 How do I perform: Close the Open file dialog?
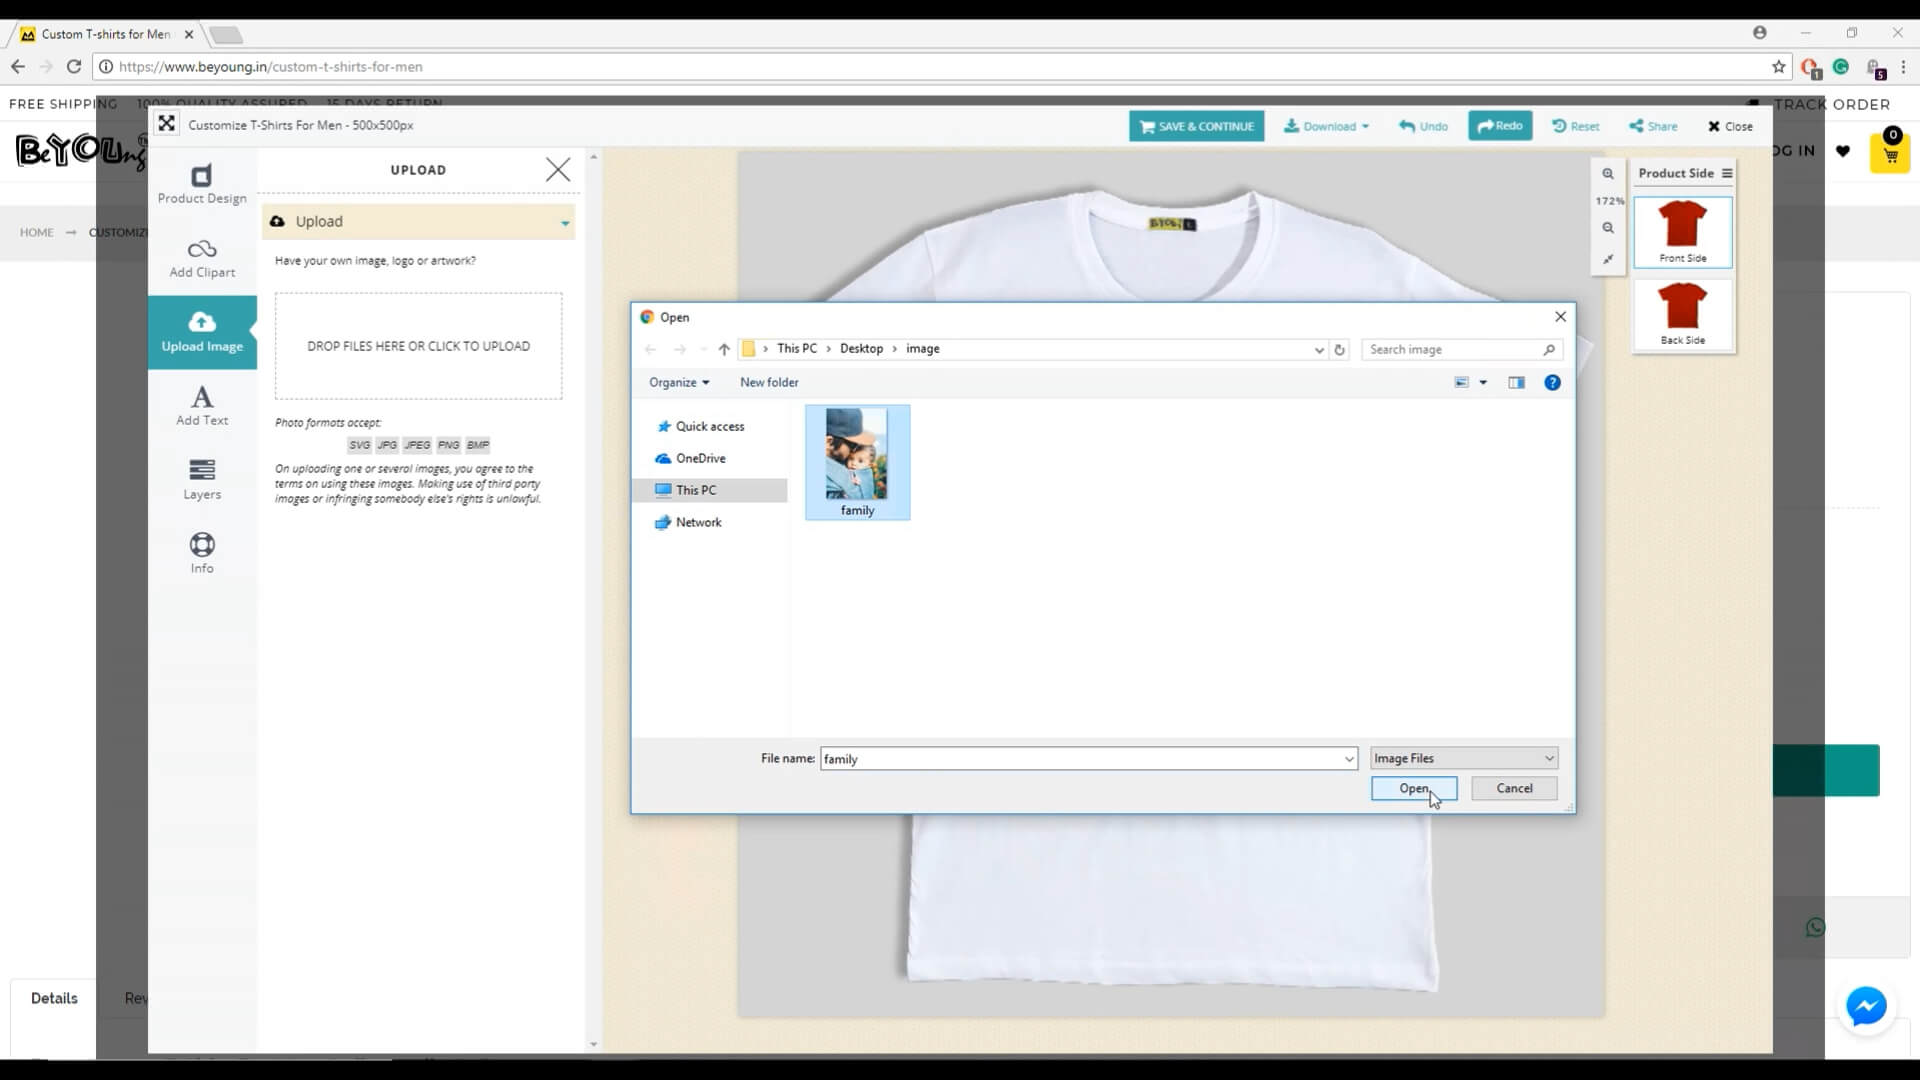click(1560, 316)
